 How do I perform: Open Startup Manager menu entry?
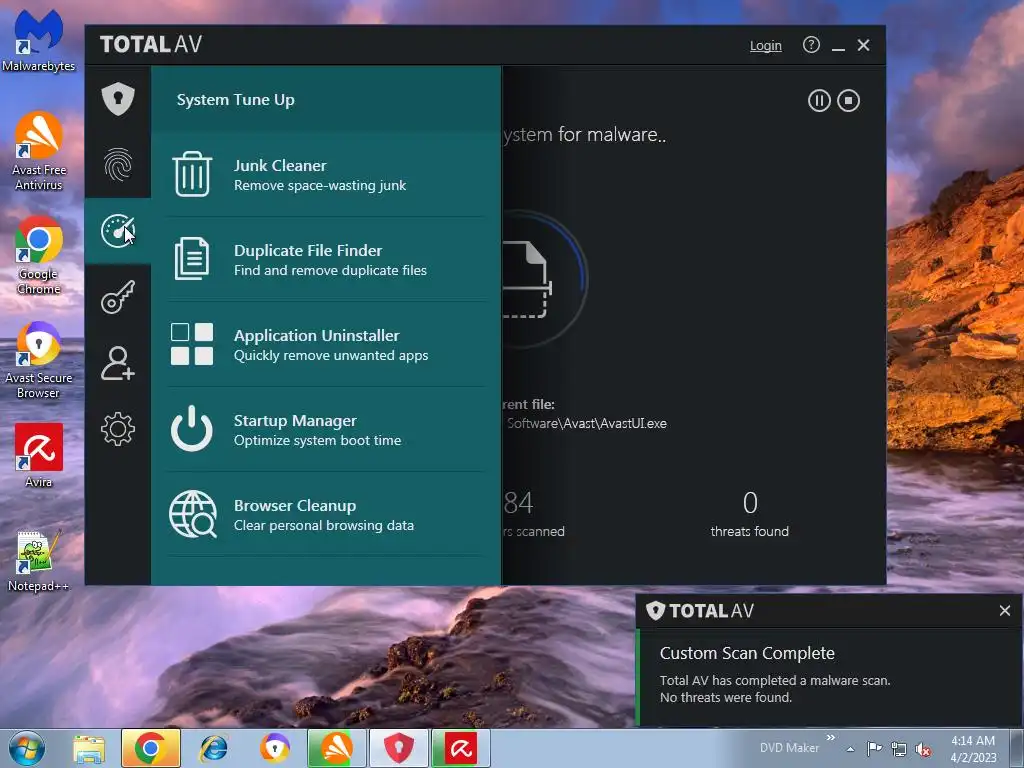326,429
